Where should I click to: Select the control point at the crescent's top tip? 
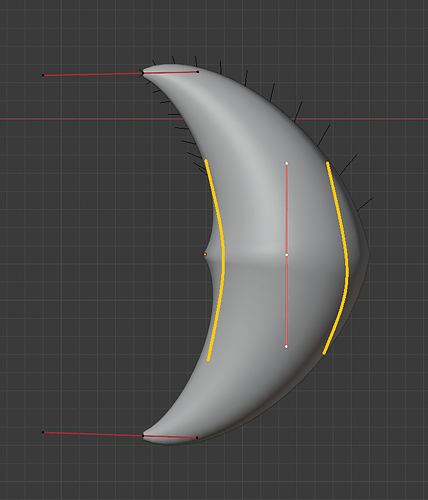[143, 73]
